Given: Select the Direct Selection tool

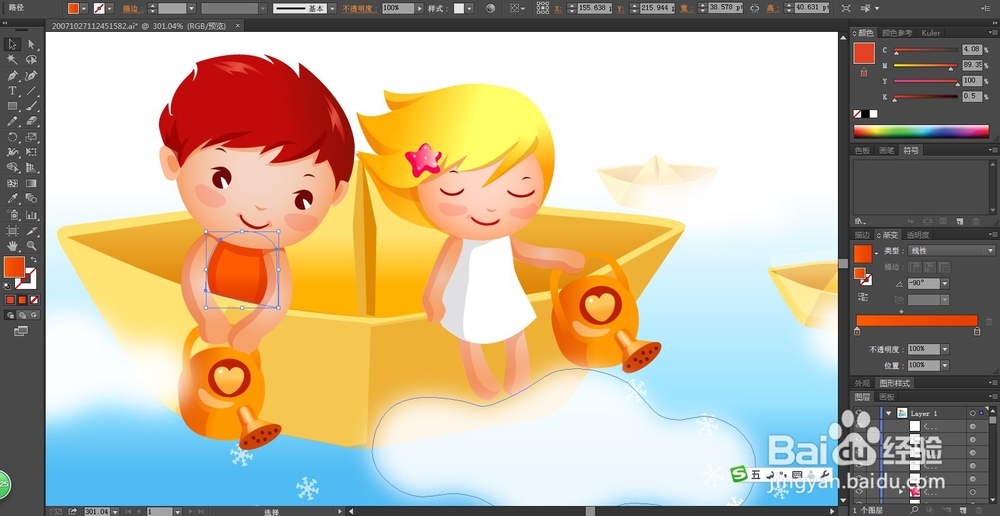Looking at the screenshot, I should pyautogui.click(x=31, y=44).
